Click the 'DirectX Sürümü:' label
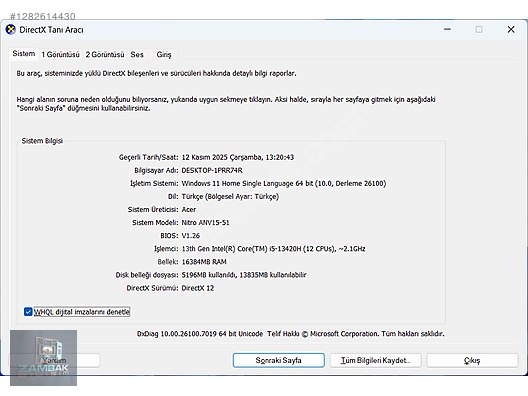The height and width of the screenshot is (396, 528). tap(152, 288)
